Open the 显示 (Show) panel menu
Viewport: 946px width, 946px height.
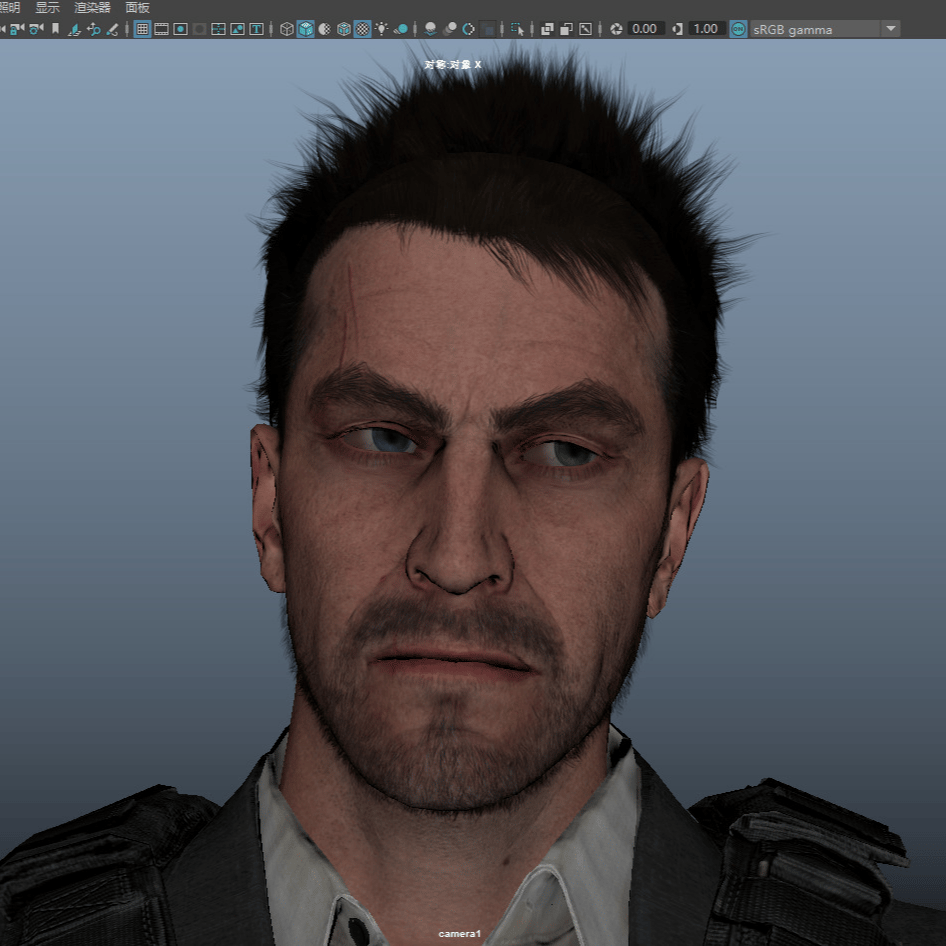pos(48,8)
